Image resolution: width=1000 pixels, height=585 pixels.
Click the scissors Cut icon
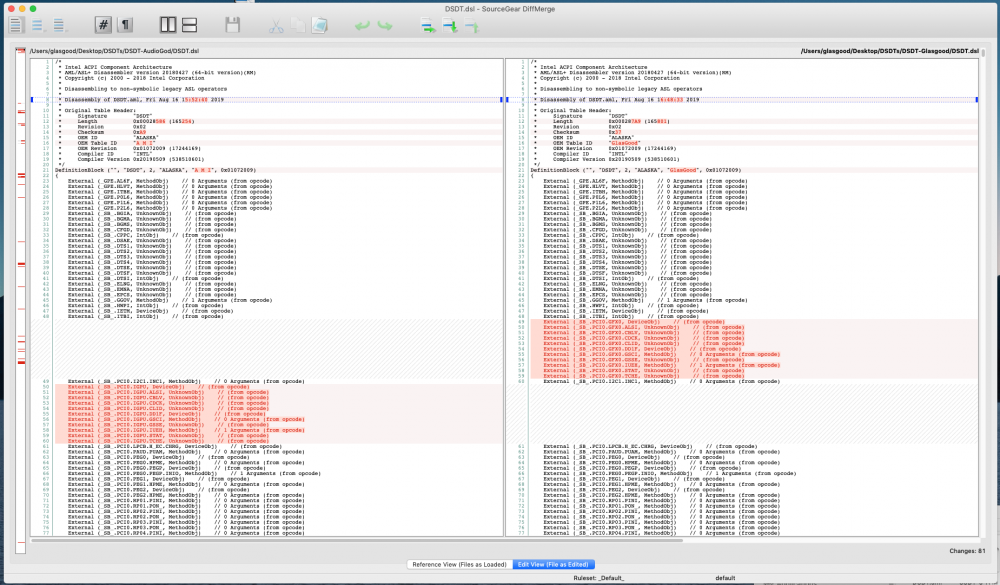point(276,26)
